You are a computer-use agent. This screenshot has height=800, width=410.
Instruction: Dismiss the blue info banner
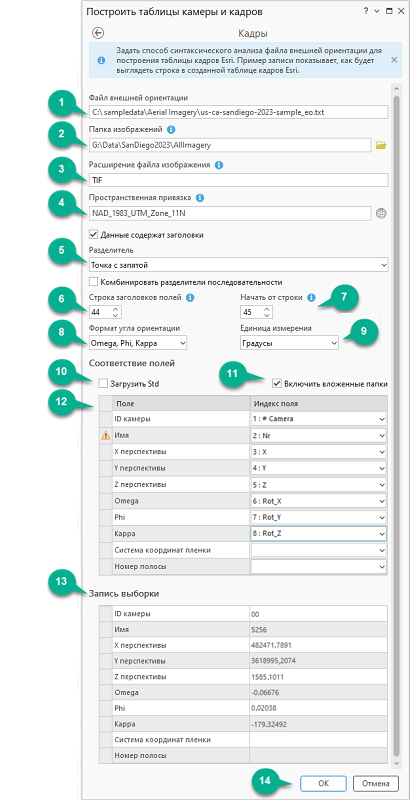[x=394, y=60]
